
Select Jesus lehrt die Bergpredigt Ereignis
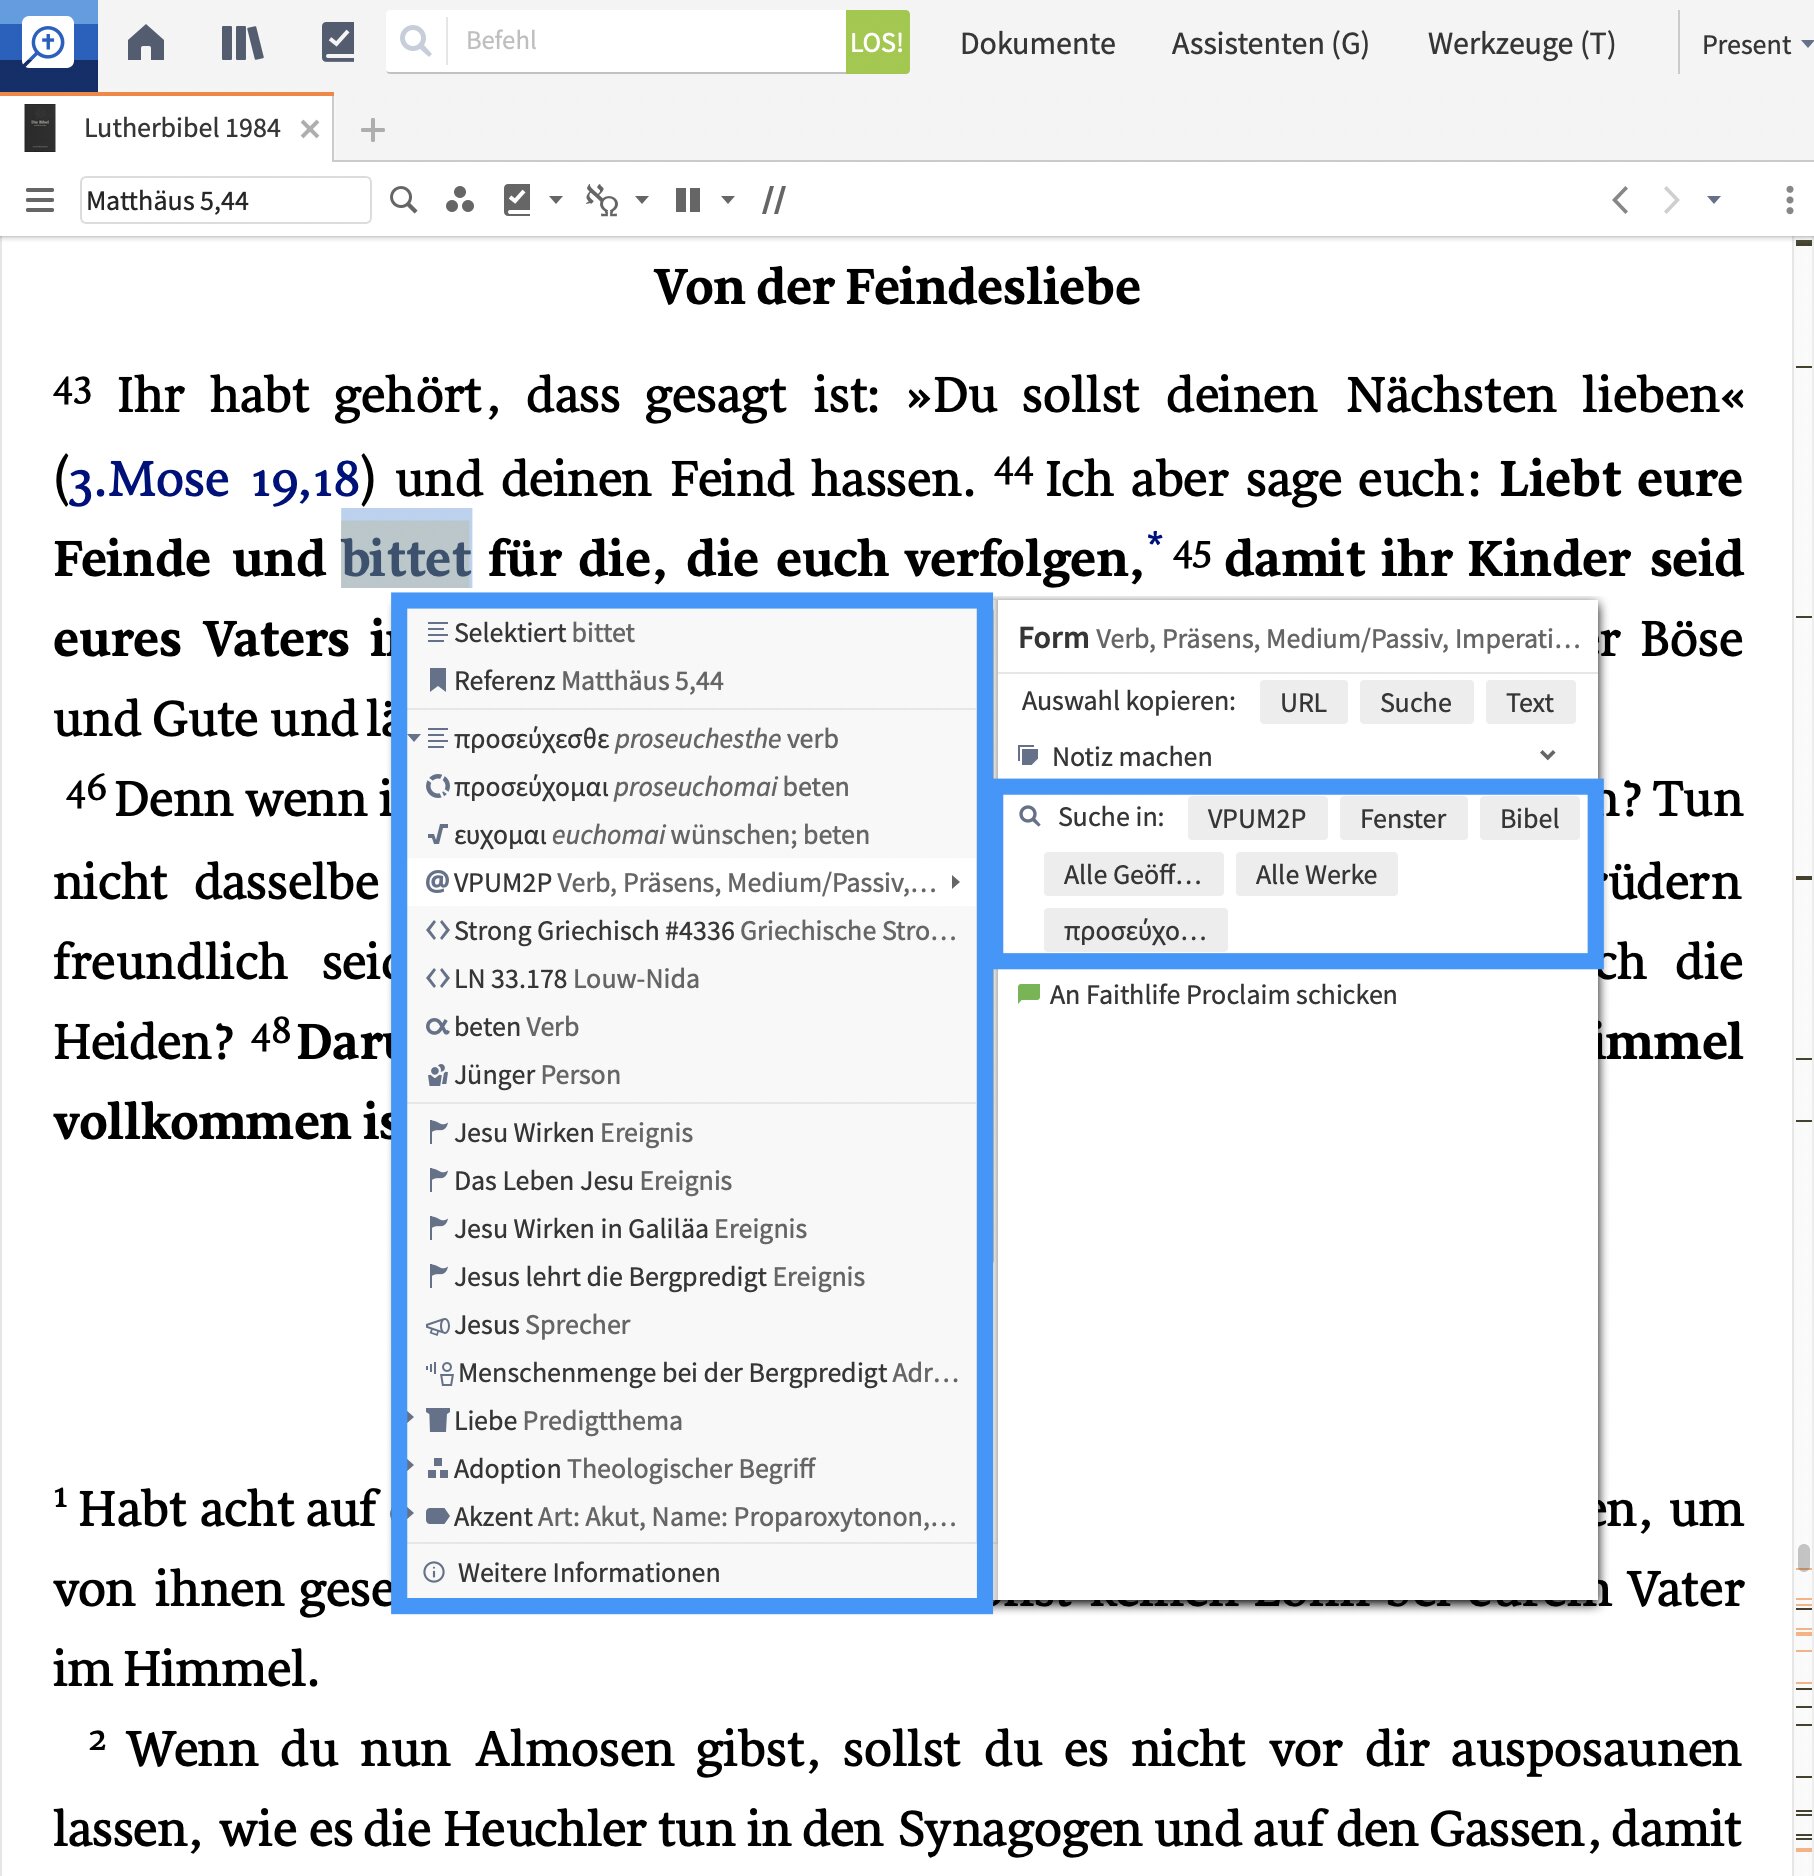coord(691,1277)
